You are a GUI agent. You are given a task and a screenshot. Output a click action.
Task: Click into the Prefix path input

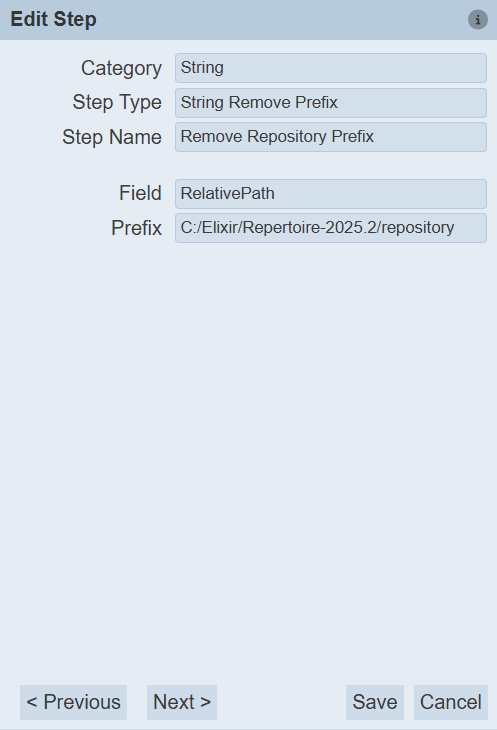pyautogui.click(x=331, y=228)
